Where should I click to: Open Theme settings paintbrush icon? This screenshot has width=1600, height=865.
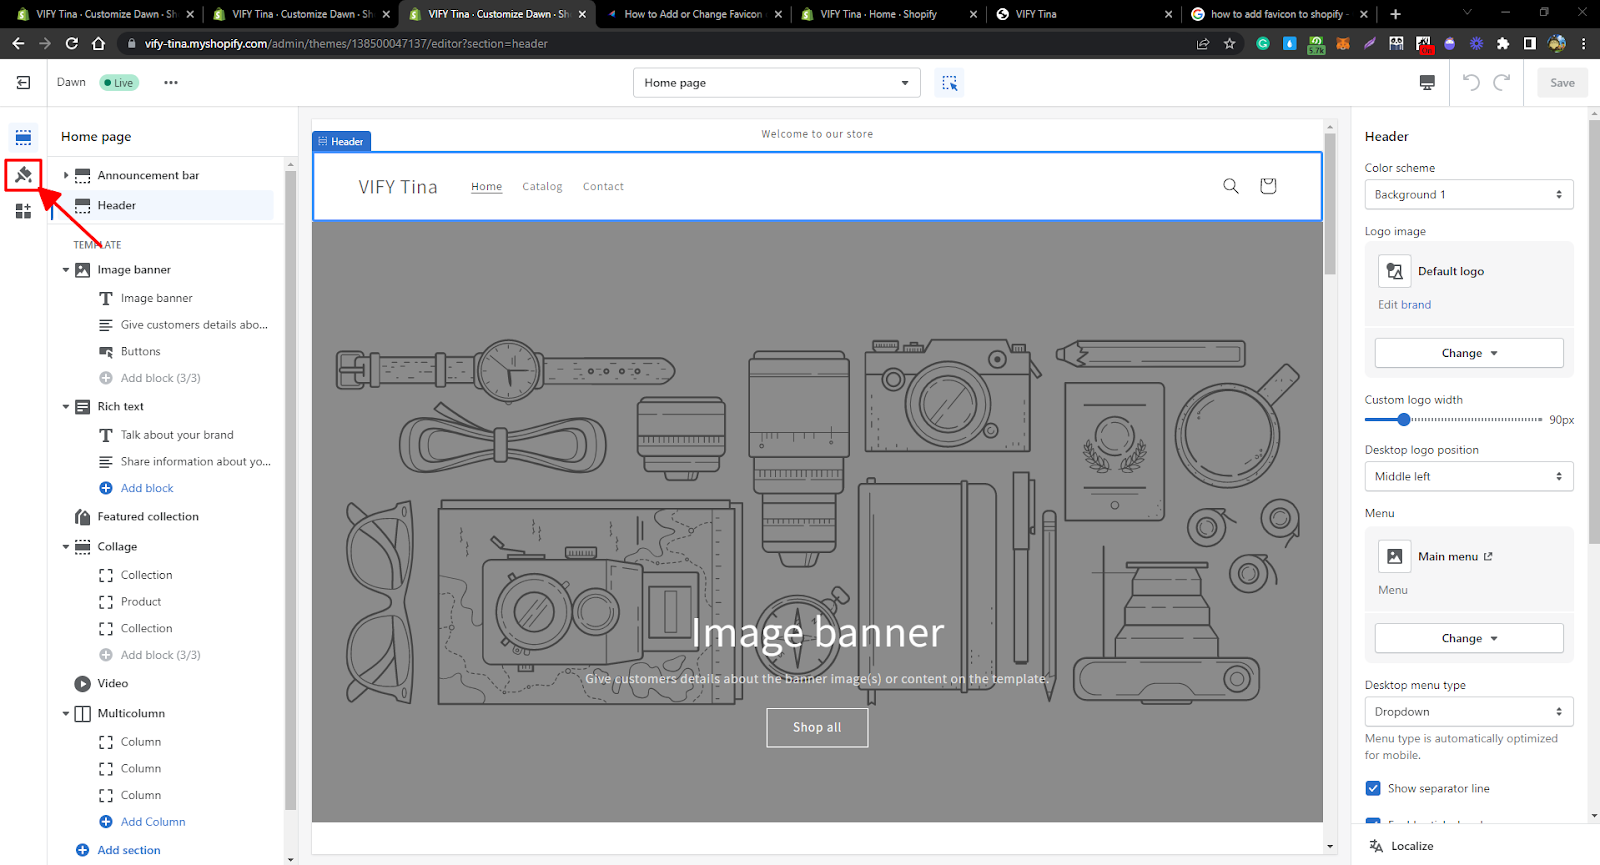tap(23, 175)
